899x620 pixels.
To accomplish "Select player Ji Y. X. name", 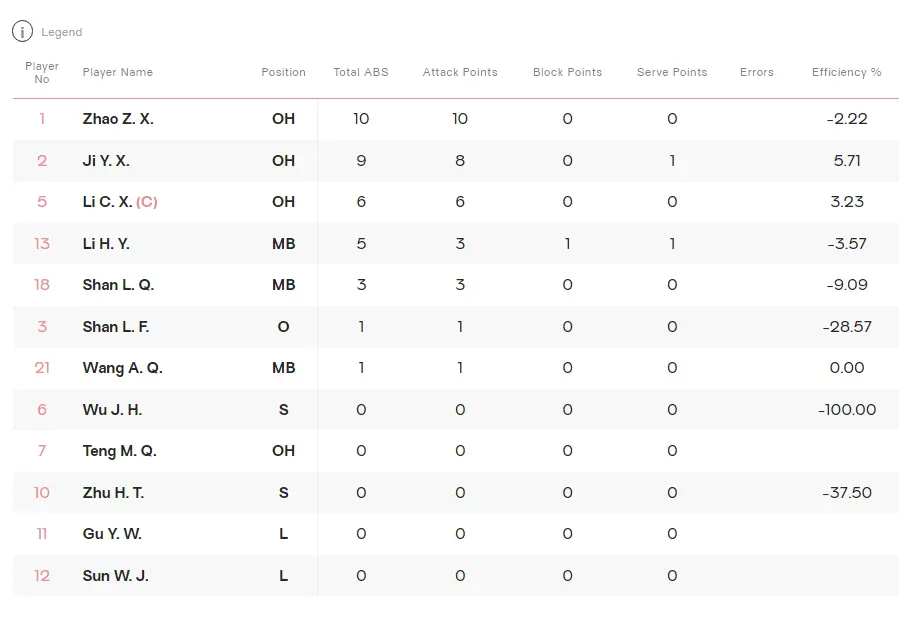I will coord(106,161).
